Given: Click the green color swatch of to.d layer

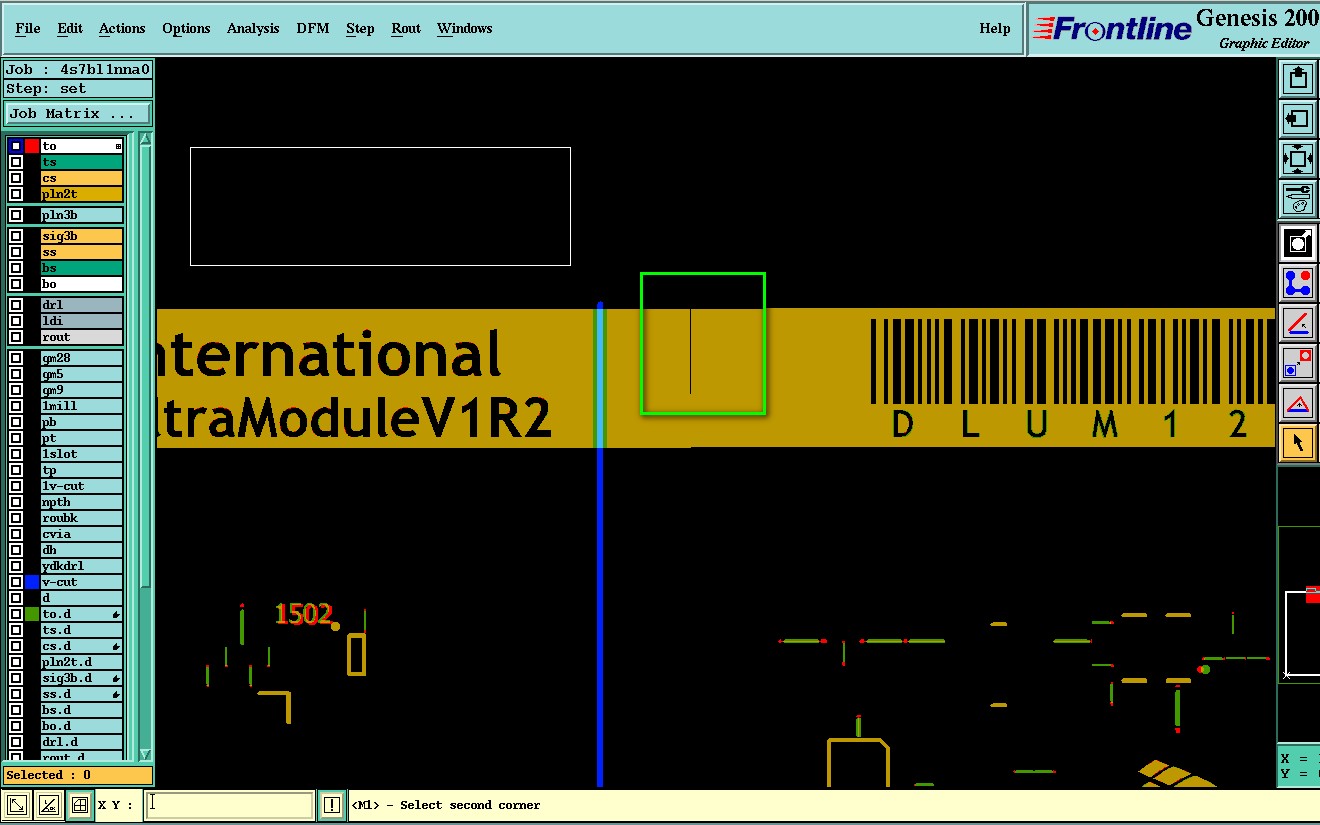Looking at the screenshot, I should point(32,614).
